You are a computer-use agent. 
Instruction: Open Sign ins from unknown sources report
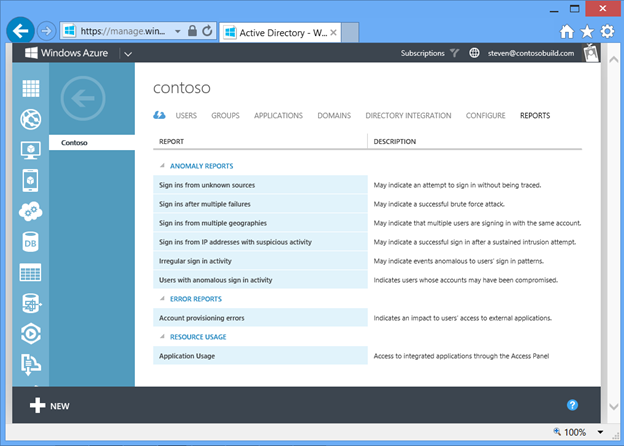[260, 185]
